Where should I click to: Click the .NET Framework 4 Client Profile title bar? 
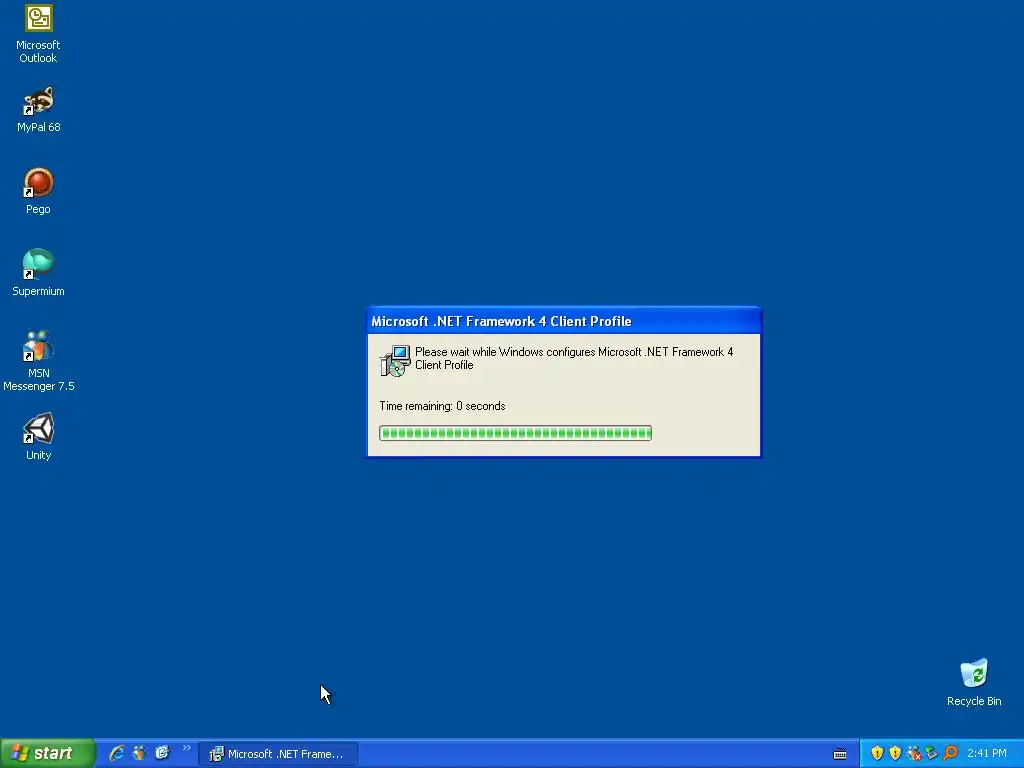click(x=564, y=321)
